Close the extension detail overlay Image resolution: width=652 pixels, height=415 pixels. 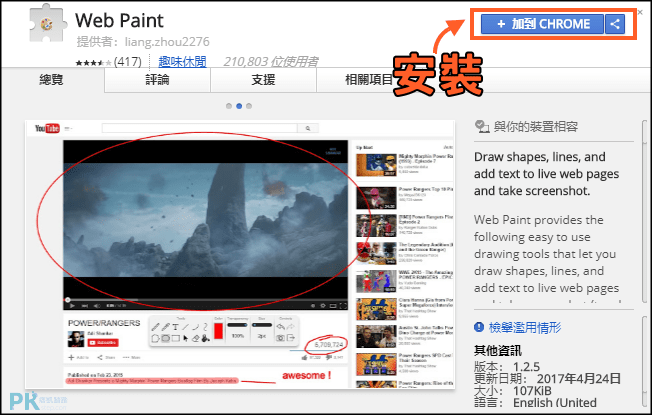pos(640,12)
